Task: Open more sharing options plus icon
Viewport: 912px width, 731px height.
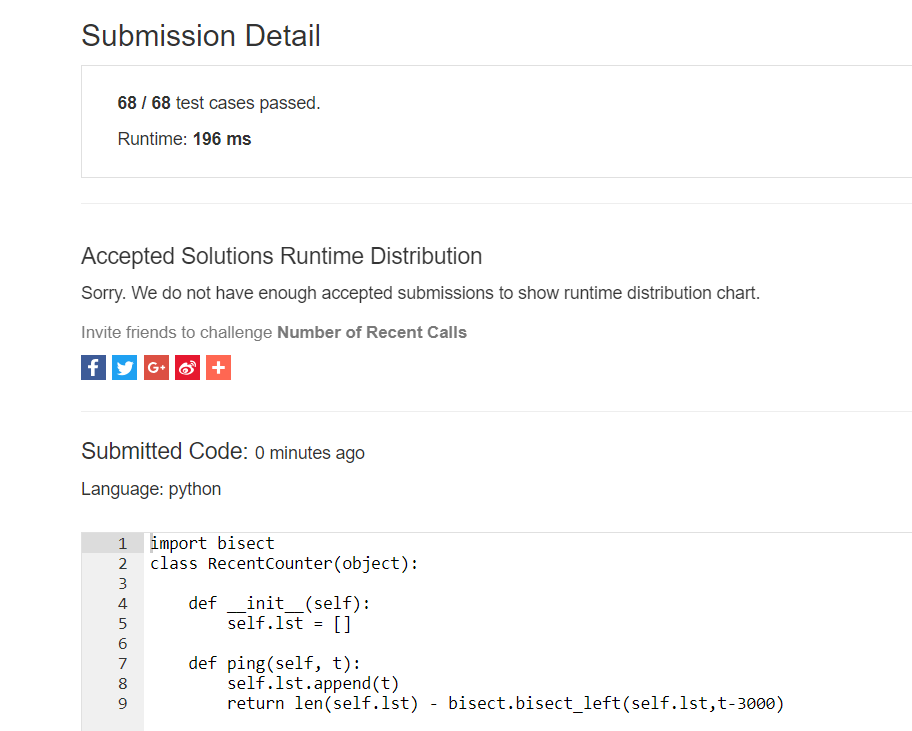Action: coord(218,368)
